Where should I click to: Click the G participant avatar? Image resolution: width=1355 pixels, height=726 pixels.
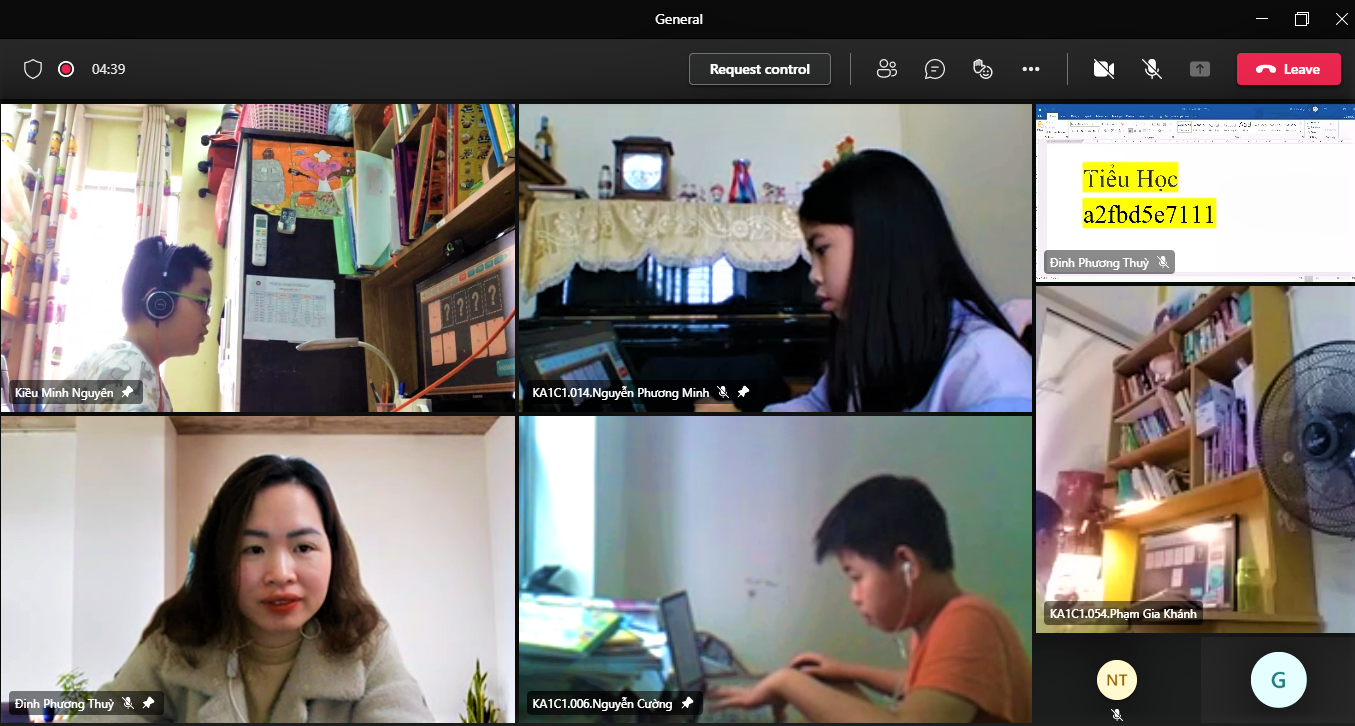(x=1278, y=680)
